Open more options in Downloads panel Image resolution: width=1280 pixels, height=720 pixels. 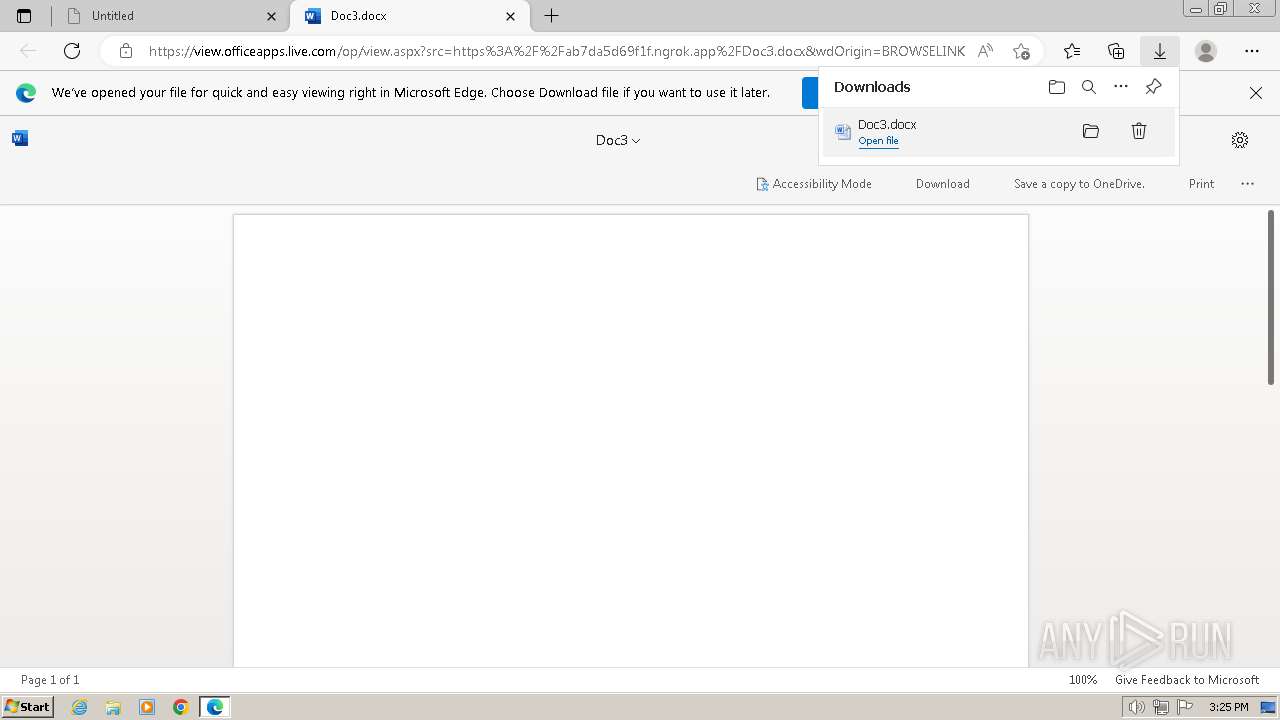[1121, 87]
